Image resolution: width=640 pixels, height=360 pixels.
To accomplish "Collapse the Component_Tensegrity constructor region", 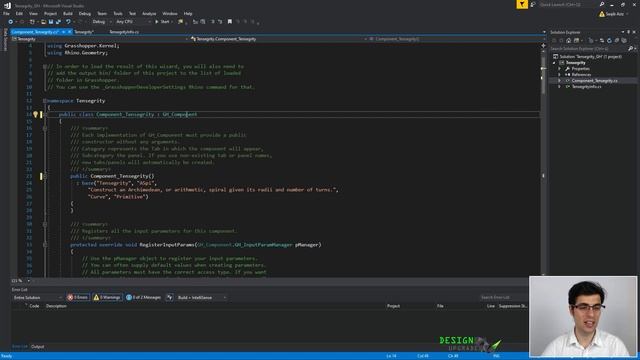I will (x=45, y=176).
